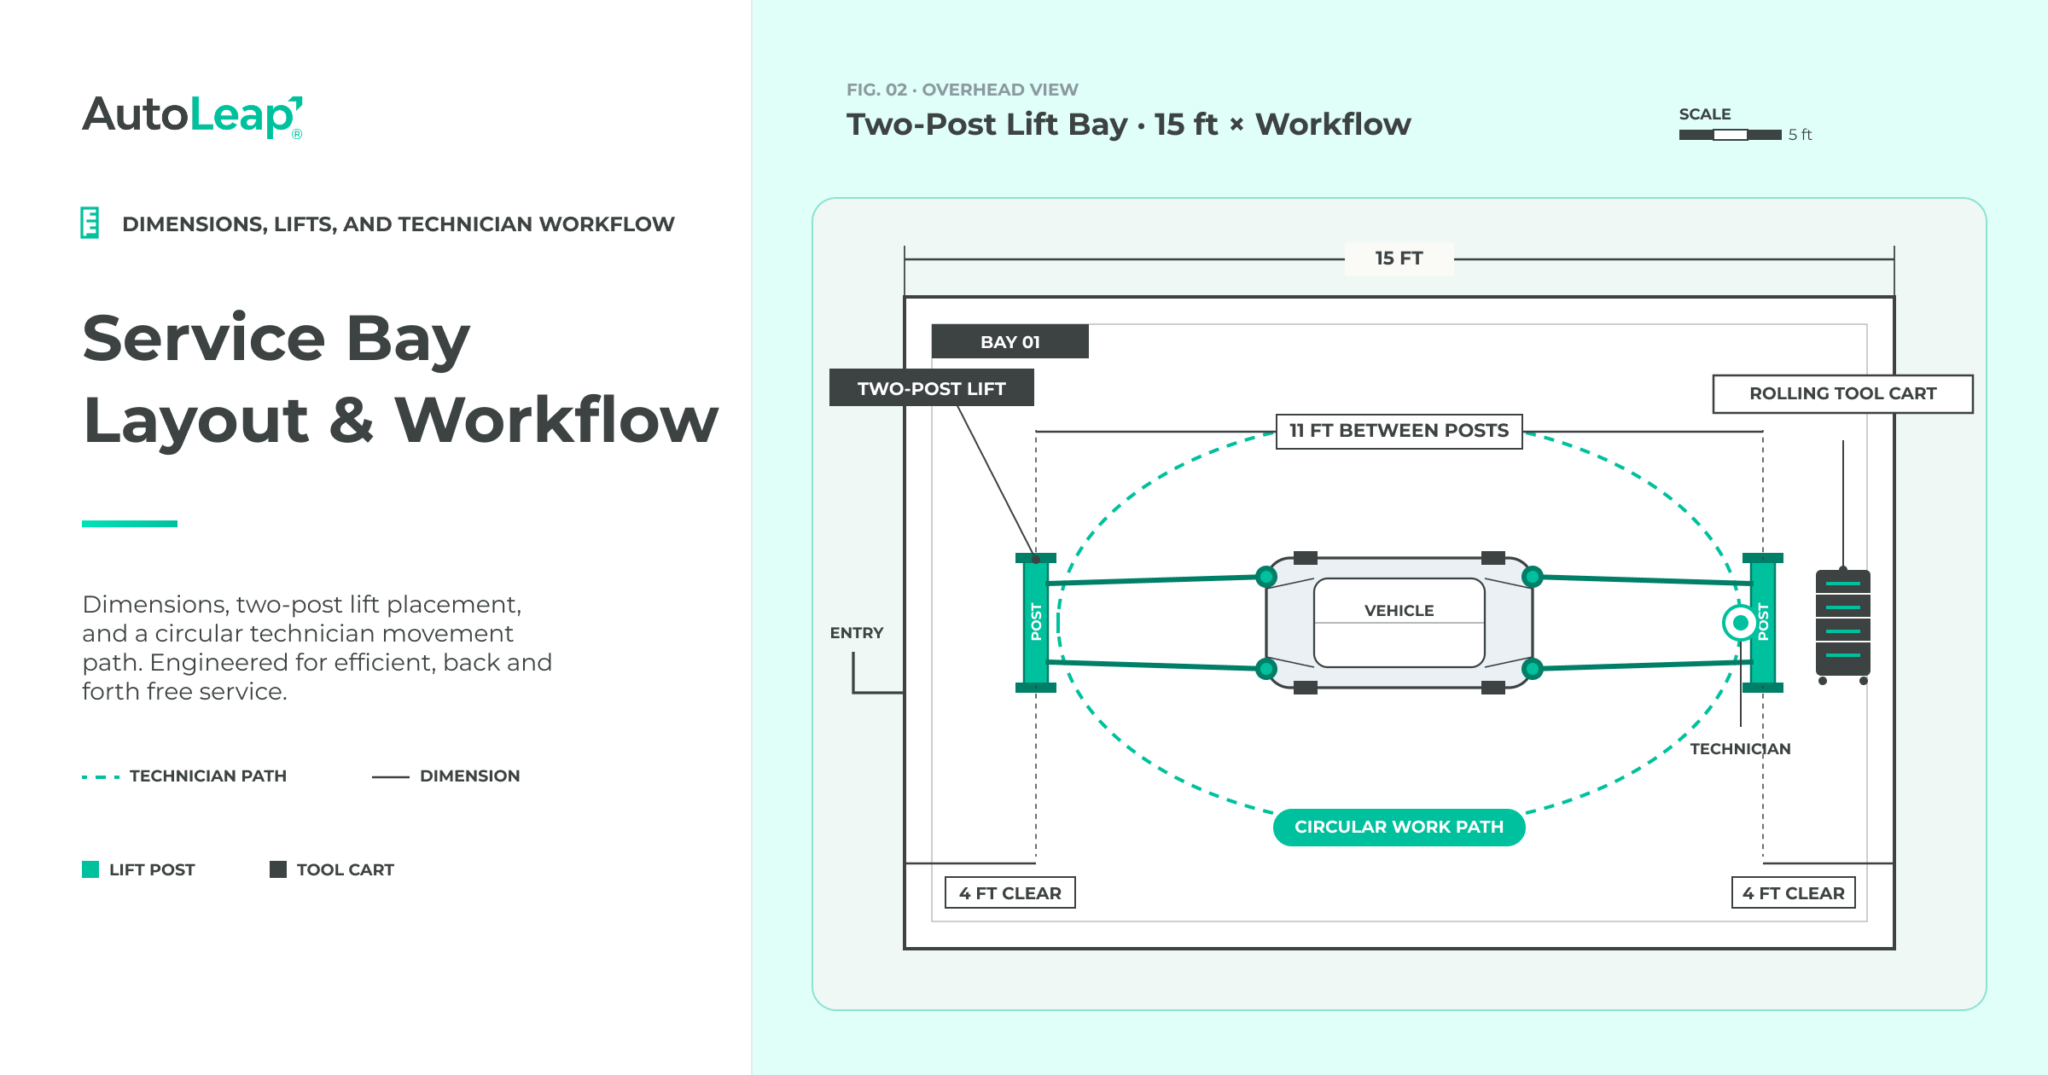Click the right 4 FT CLEAR label
The height and width of the screenshot is (1075, 2048).
click(1793, 893)
